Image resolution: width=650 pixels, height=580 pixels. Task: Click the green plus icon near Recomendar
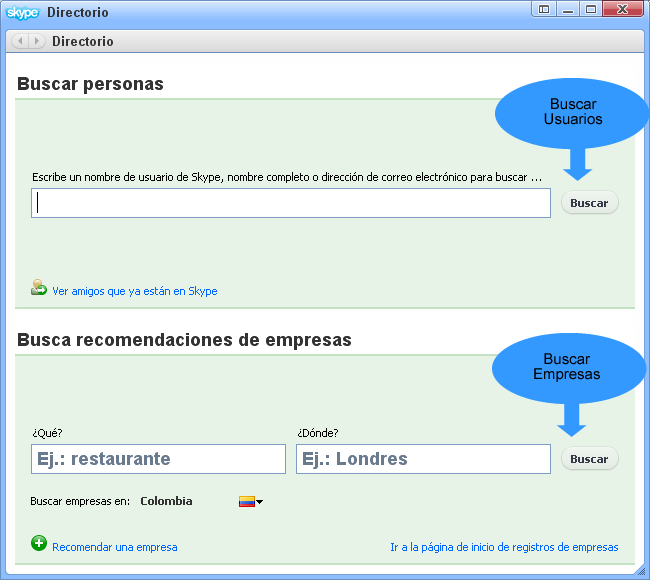(x=39, y=543)
